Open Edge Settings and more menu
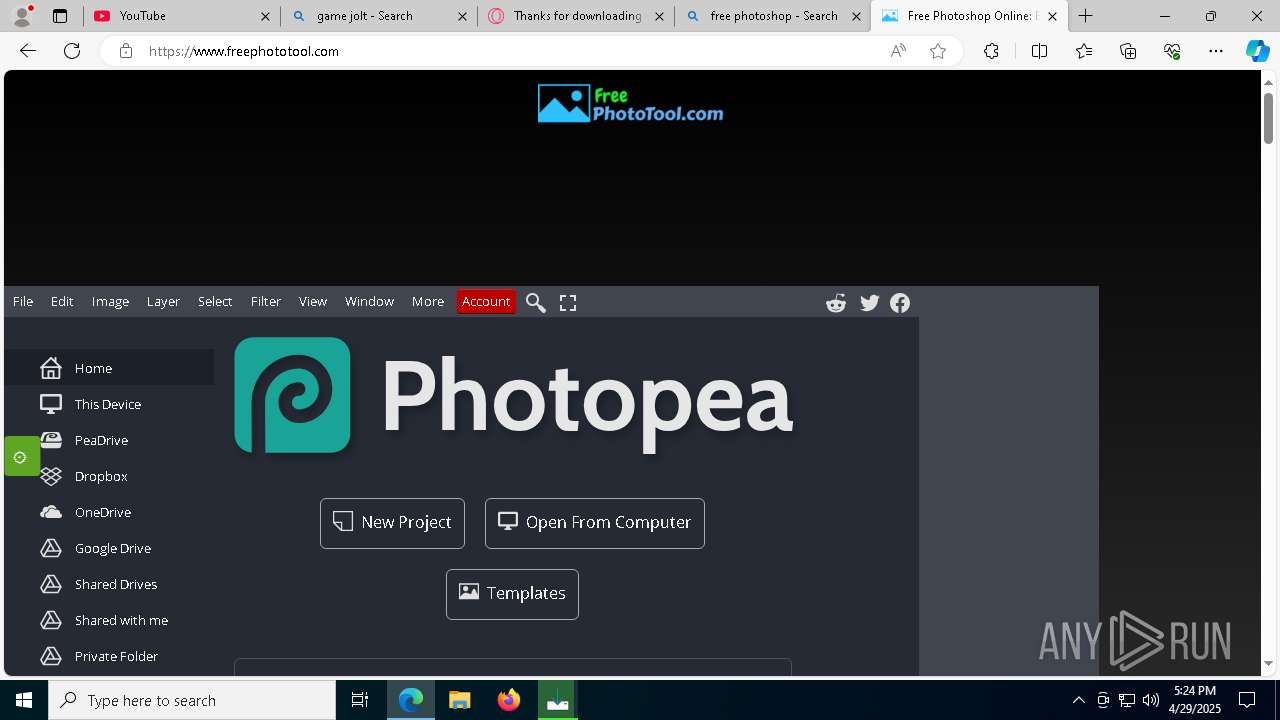This screenshot has width=1280, height=720. click(1216, 51)
